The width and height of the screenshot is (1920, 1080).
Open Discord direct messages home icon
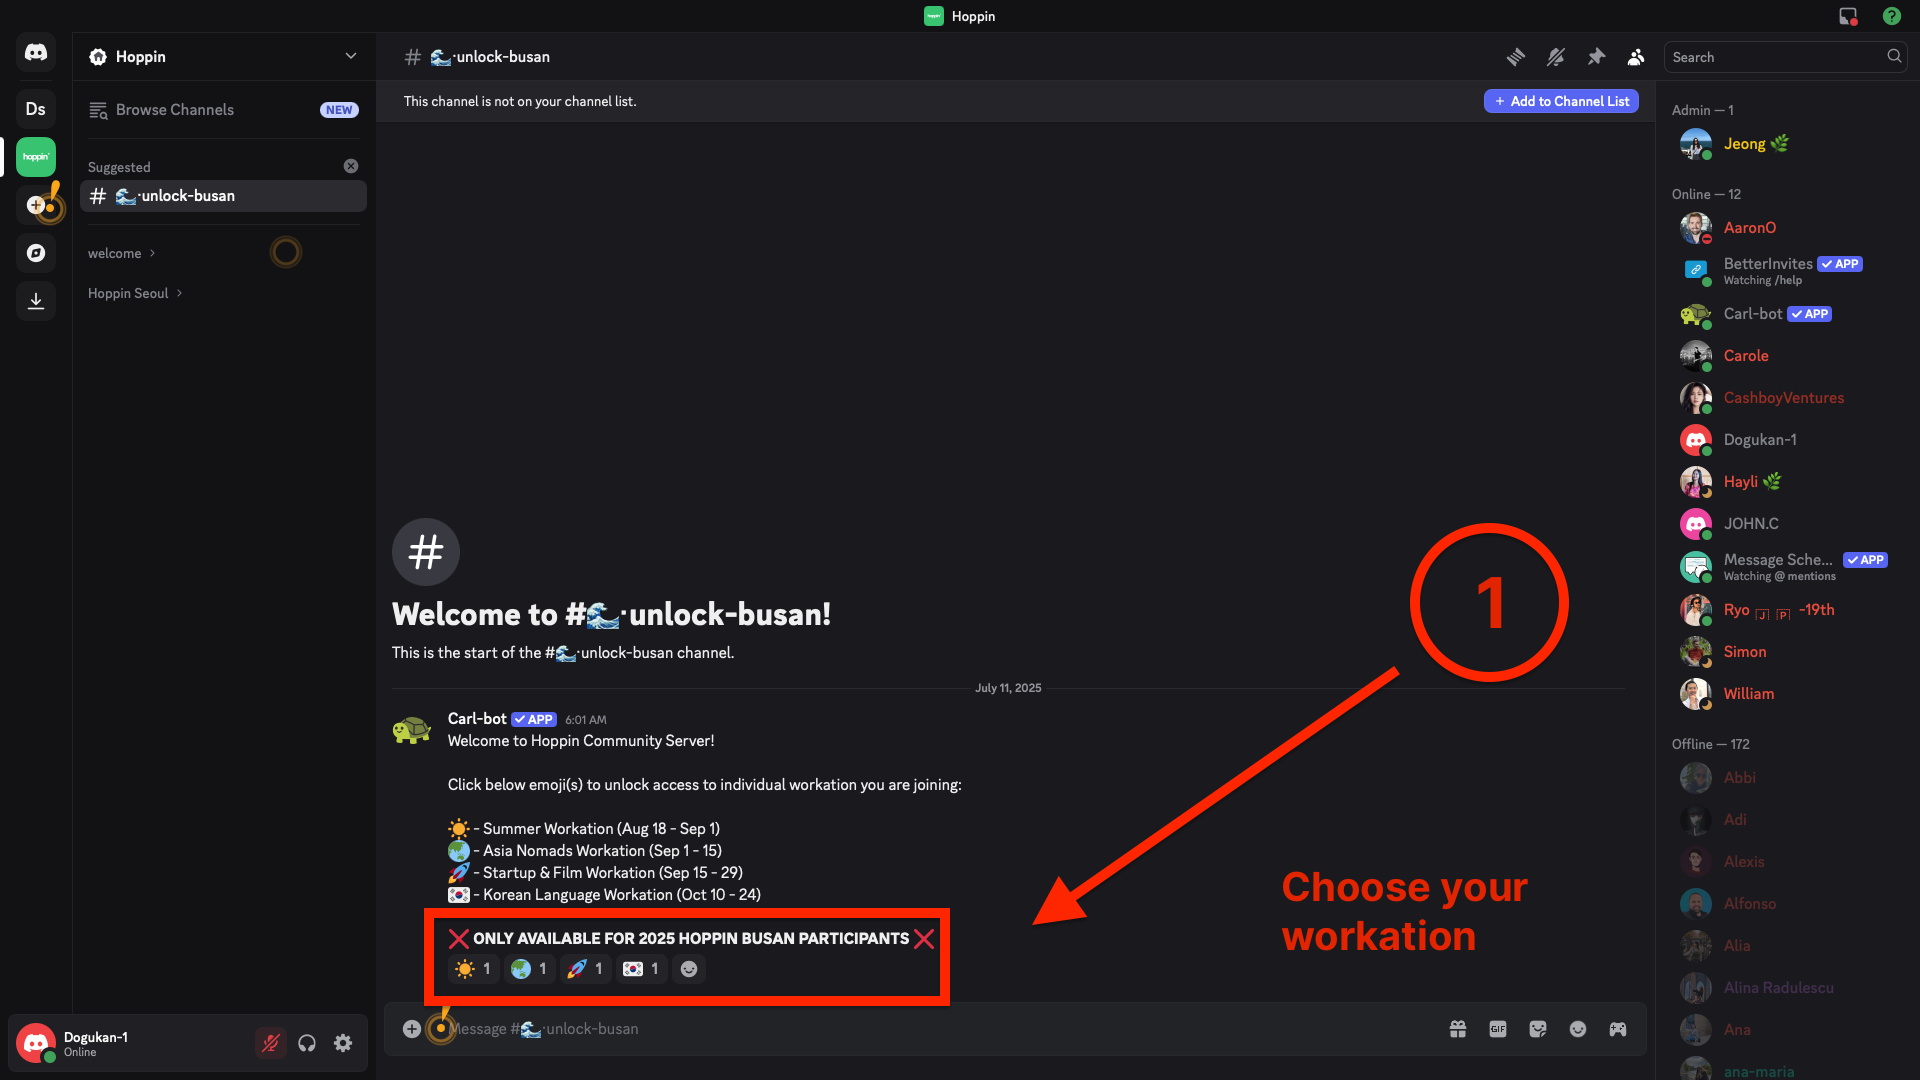(36, 52)
